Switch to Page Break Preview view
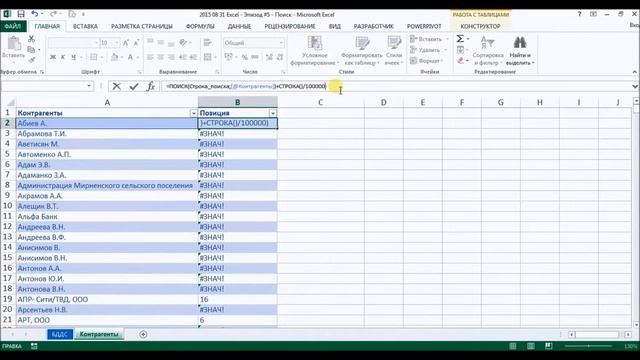The image size is (640, 360). (x=549, y=346)
